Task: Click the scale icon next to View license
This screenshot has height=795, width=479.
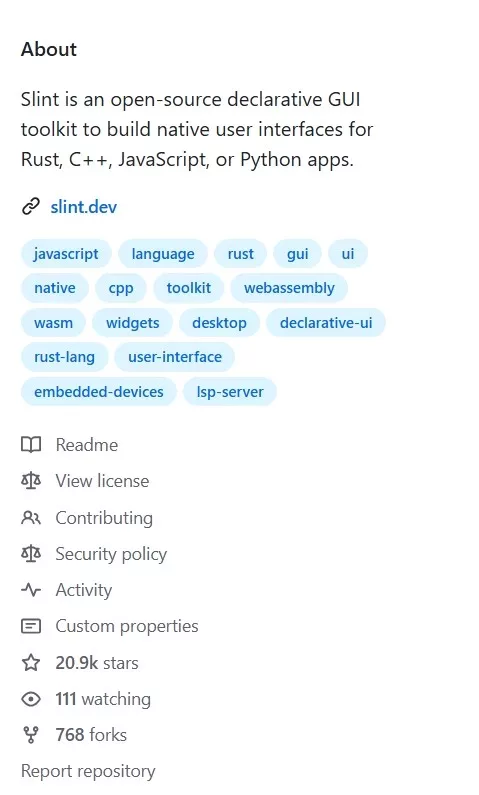Action: point(31,481)
